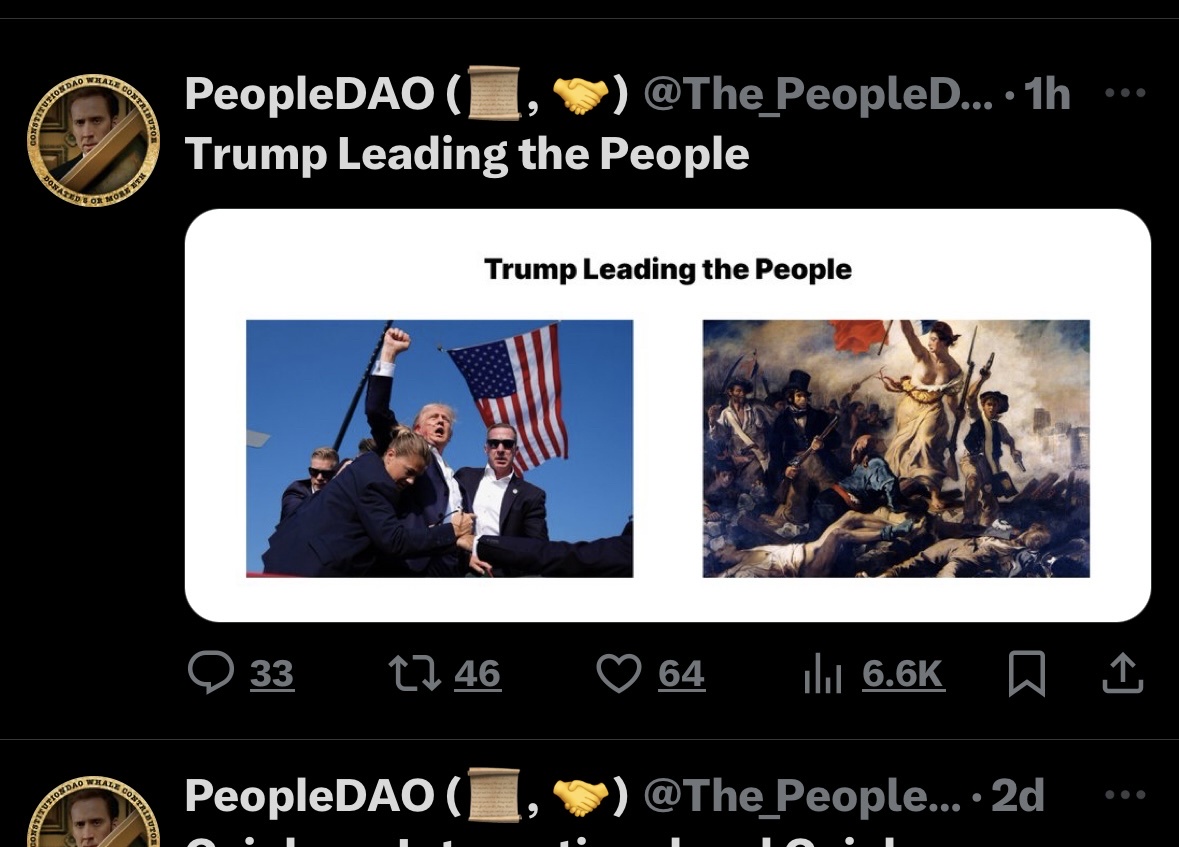Click the reply speech bubble icon
Image resolution: width=1179 pixels, height=847 pixels.
click(x=211, y=672)
